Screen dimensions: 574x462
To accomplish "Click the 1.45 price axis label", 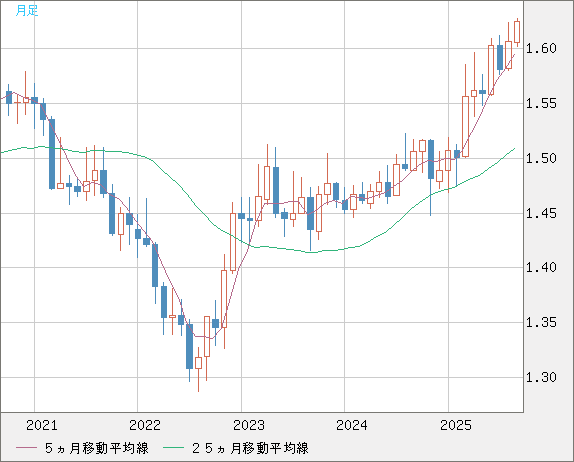I will coord(541,213).
